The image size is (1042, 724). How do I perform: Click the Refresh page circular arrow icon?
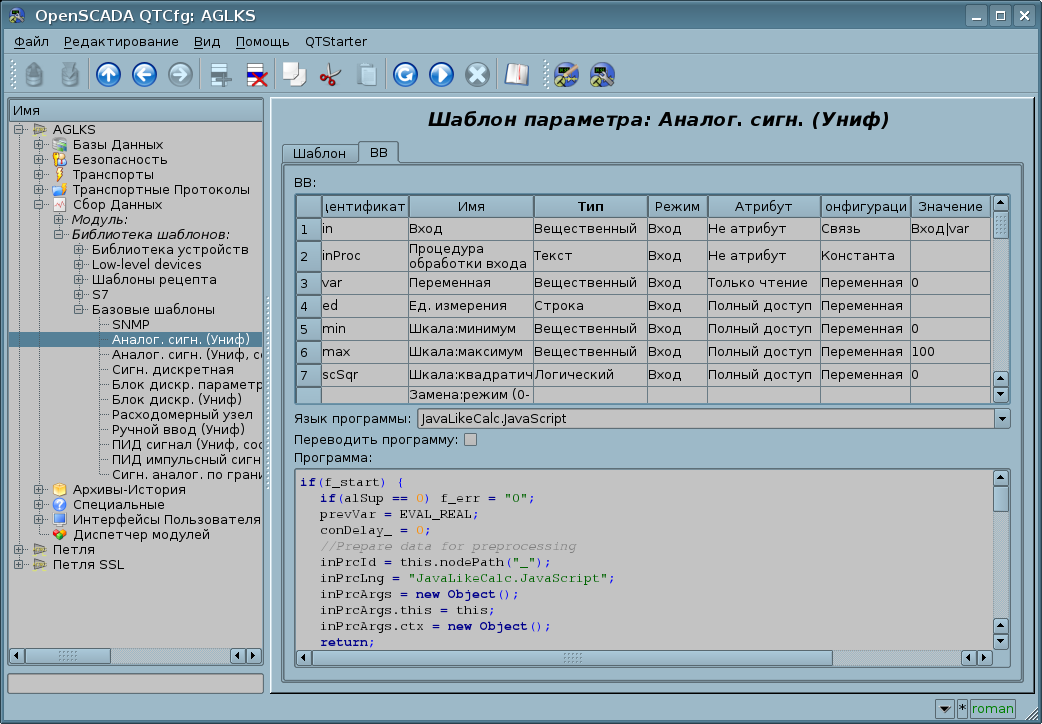405,75
